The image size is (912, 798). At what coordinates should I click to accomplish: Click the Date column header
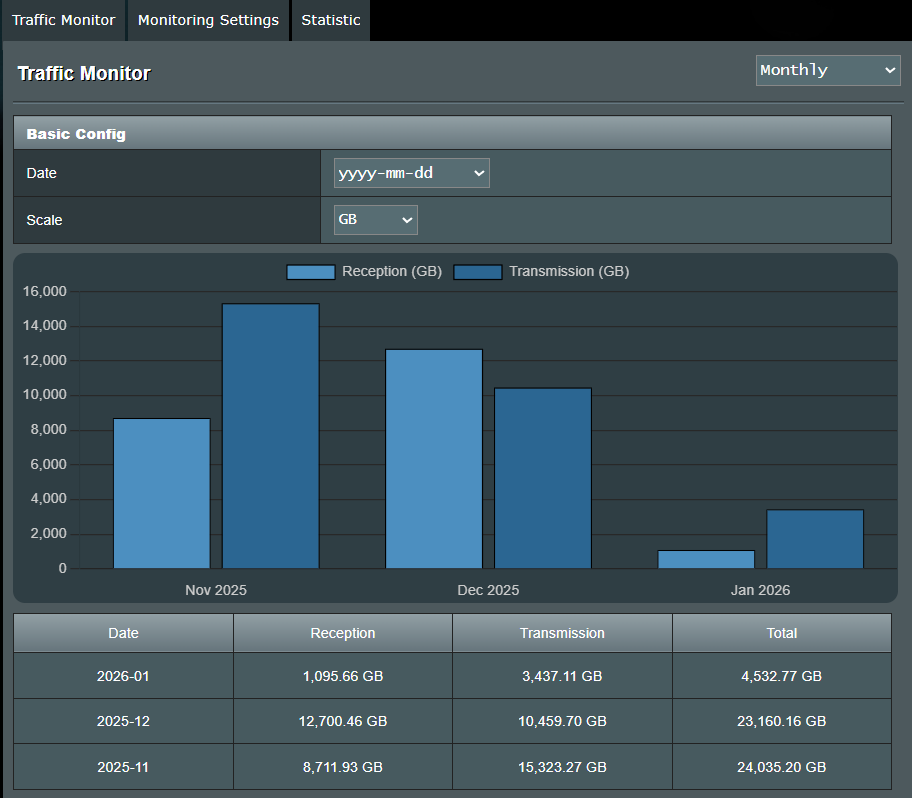tap(123, 633)
